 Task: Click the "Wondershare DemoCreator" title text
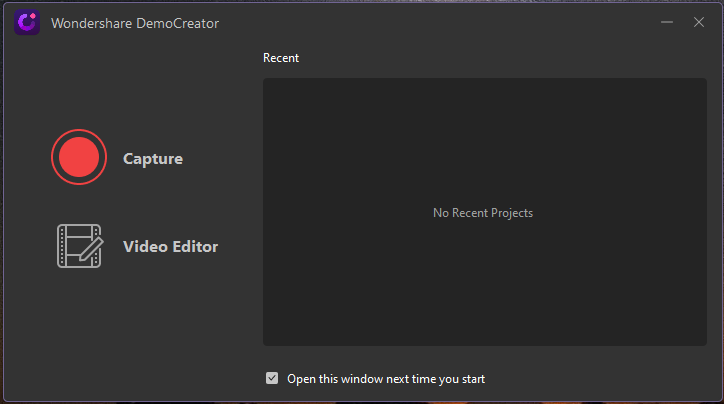(x=135, y=23)
